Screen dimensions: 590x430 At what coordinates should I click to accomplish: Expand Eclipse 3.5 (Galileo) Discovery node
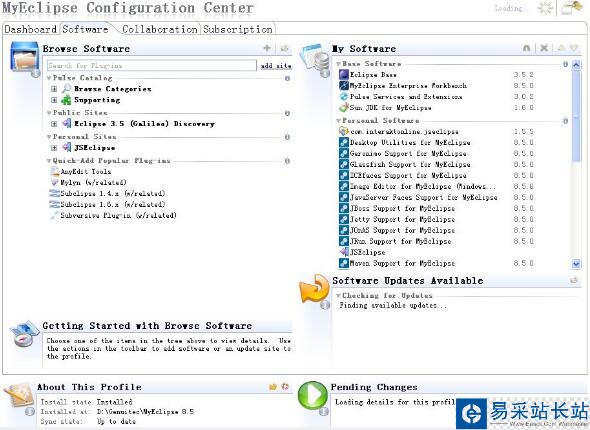point(54,124)
